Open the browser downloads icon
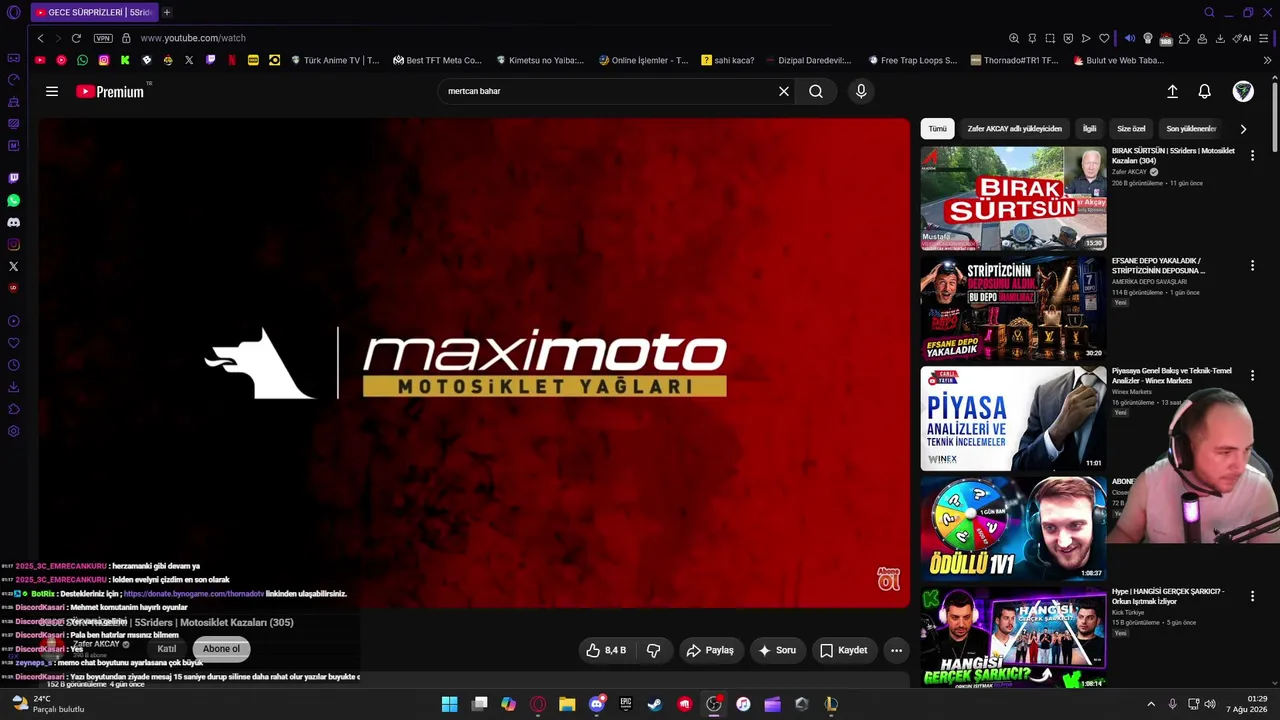 tap(1220, 38)
